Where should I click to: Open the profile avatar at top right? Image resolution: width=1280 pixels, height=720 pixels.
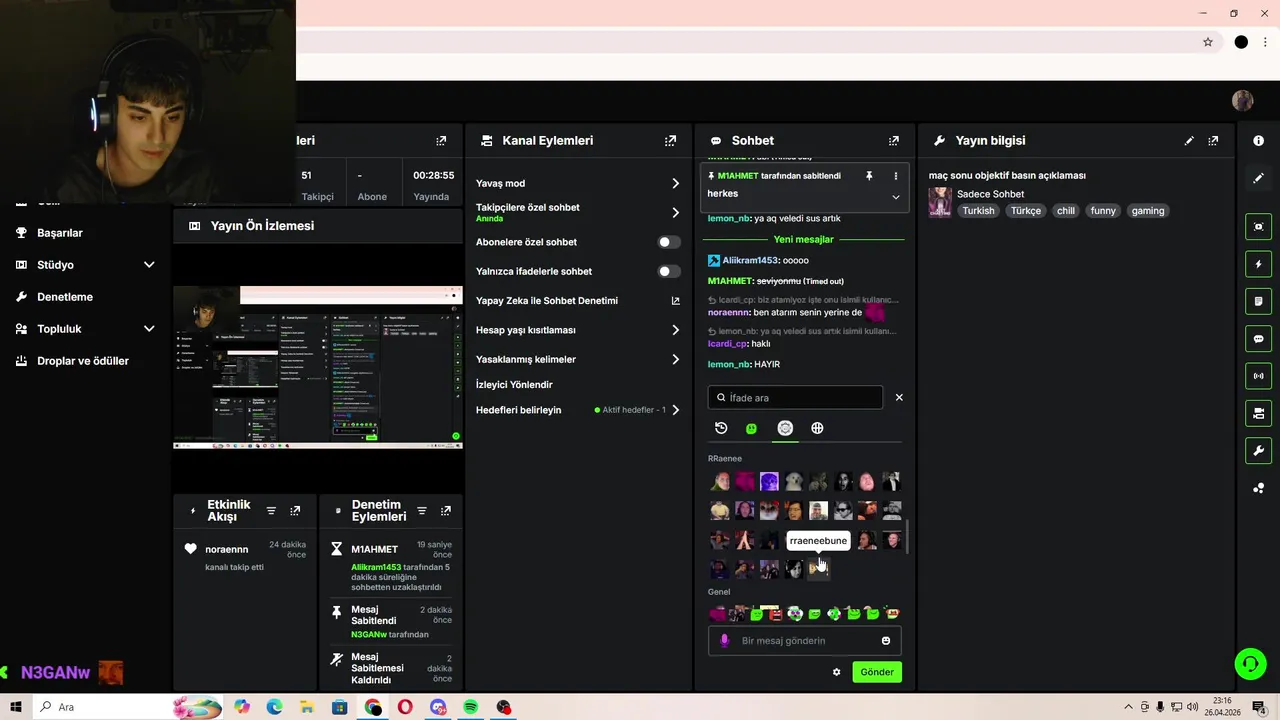1243,100
